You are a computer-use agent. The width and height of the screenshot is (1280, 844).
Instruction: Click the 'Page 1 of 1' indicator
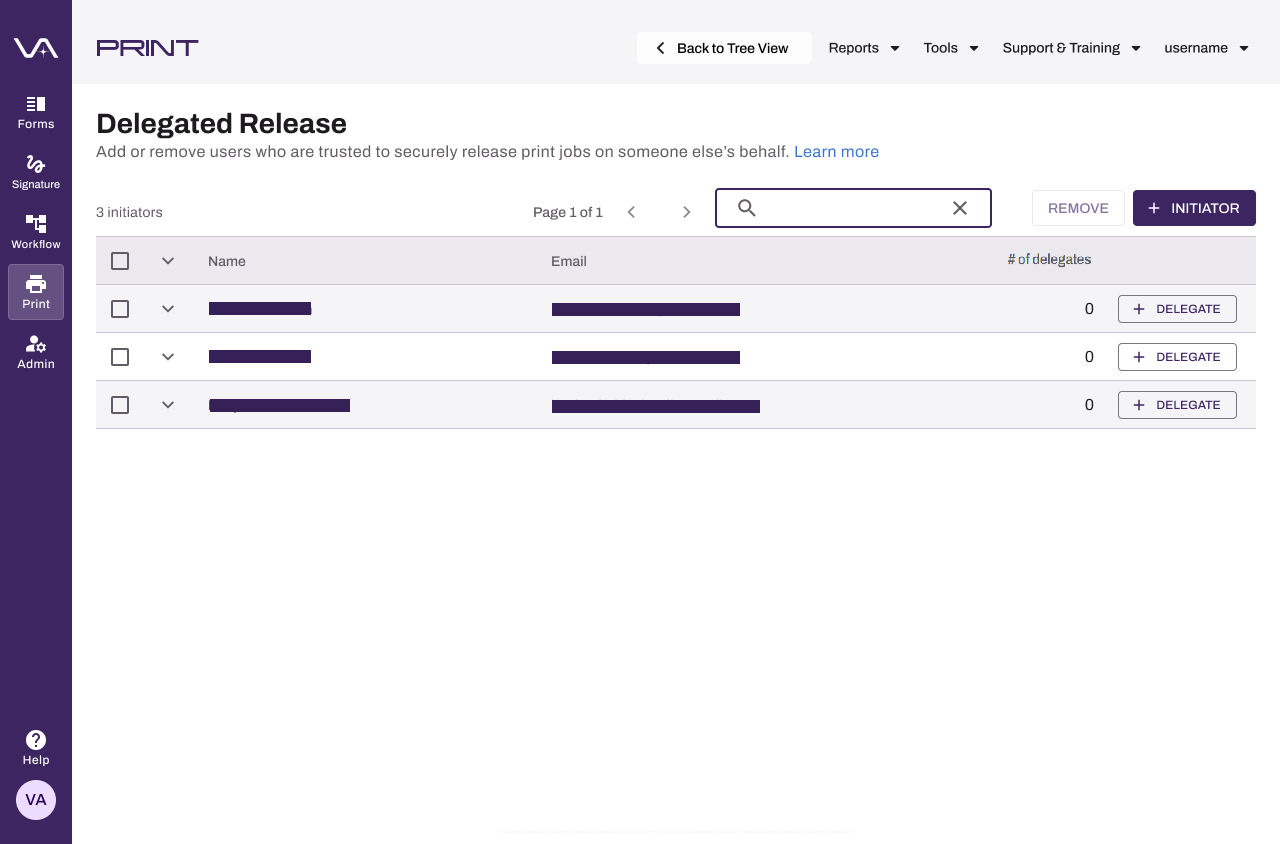click(568, 212)
